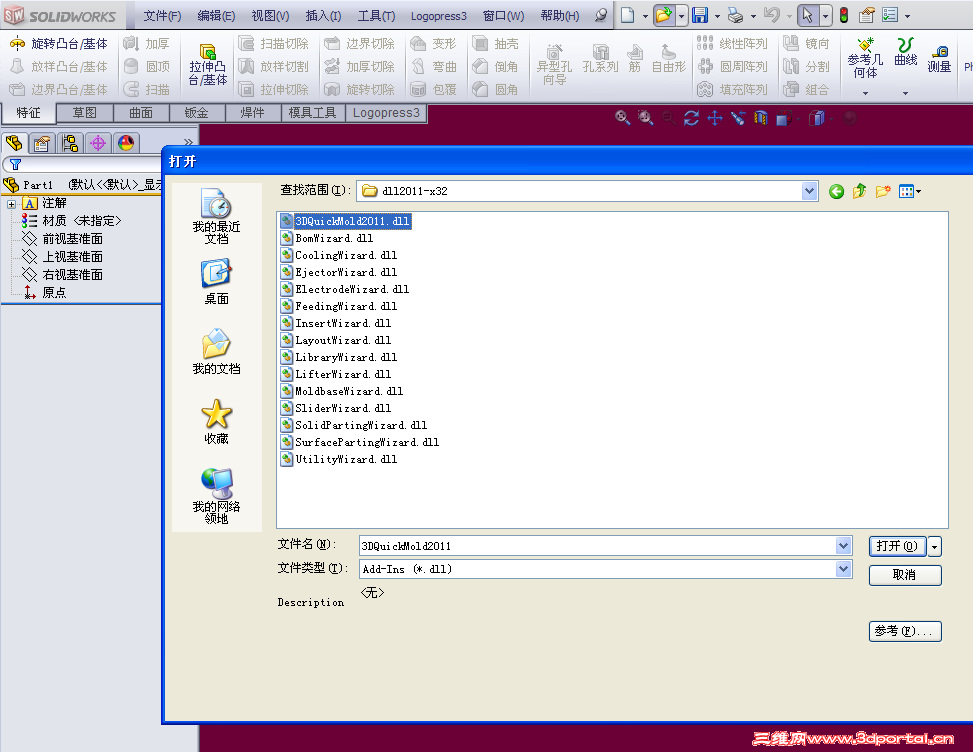The height and width of the screenshot is (752, 973).
Task: Open the File type (文件类型) dropdown arrow
Action: 843,569
